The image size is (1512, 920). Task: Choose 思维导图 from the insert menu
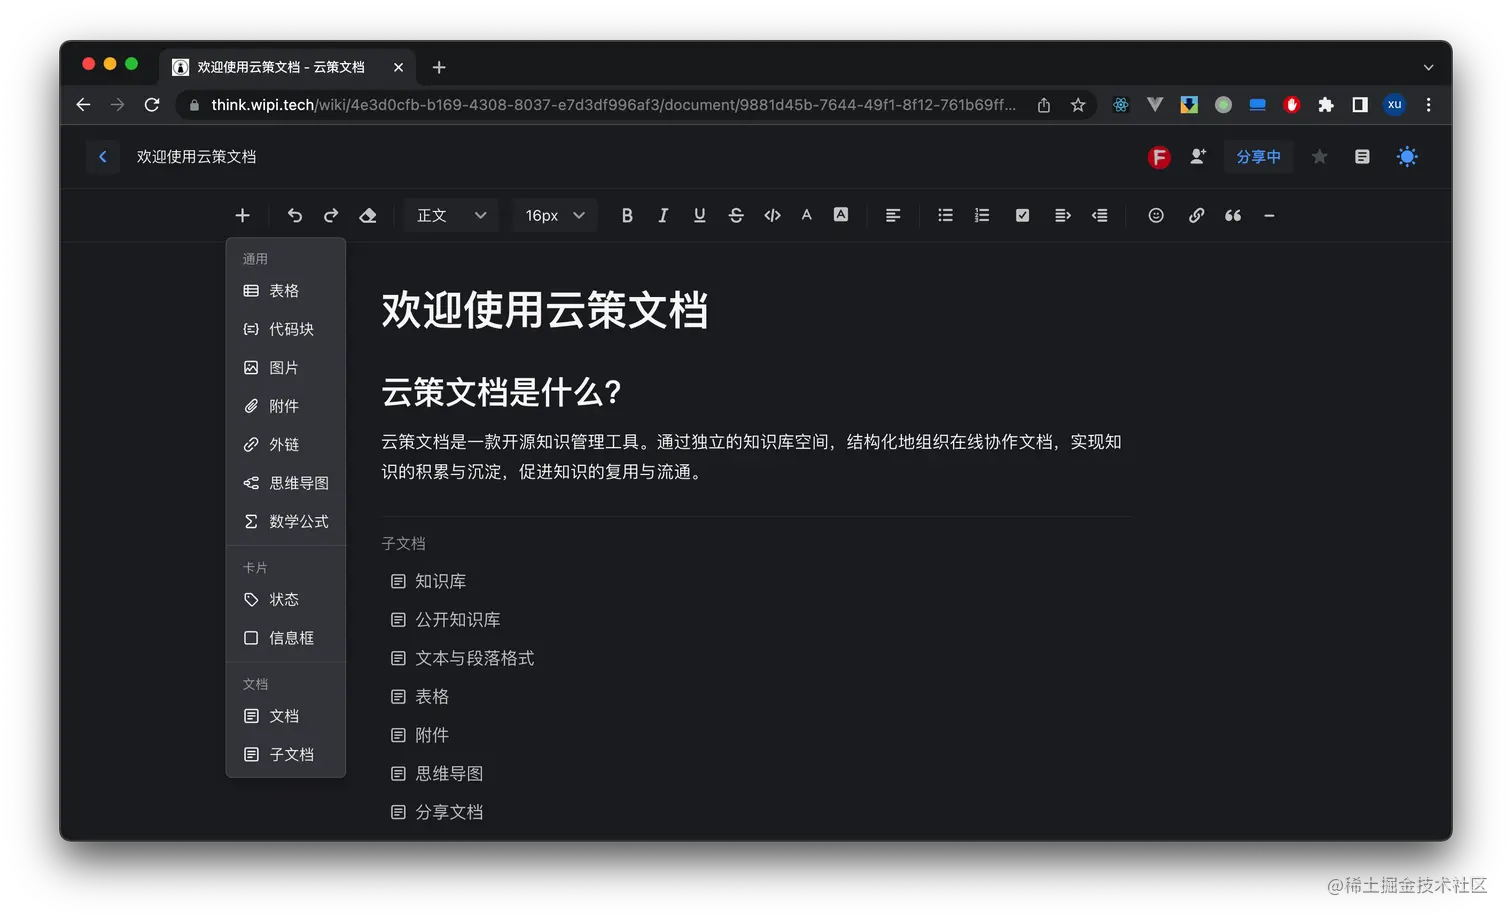coord(298,483)
